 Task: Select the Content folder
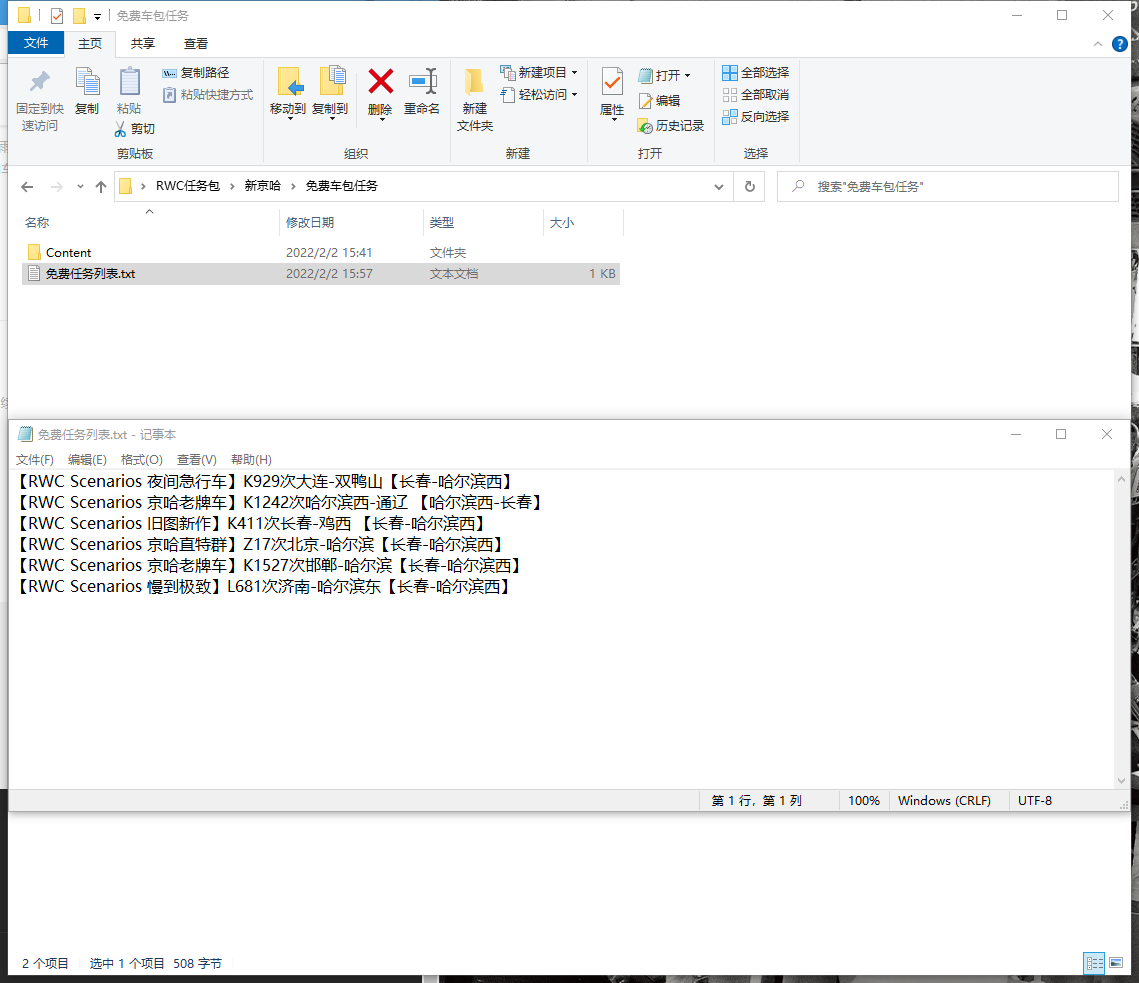pyautogui.click(x=68, y=252)
